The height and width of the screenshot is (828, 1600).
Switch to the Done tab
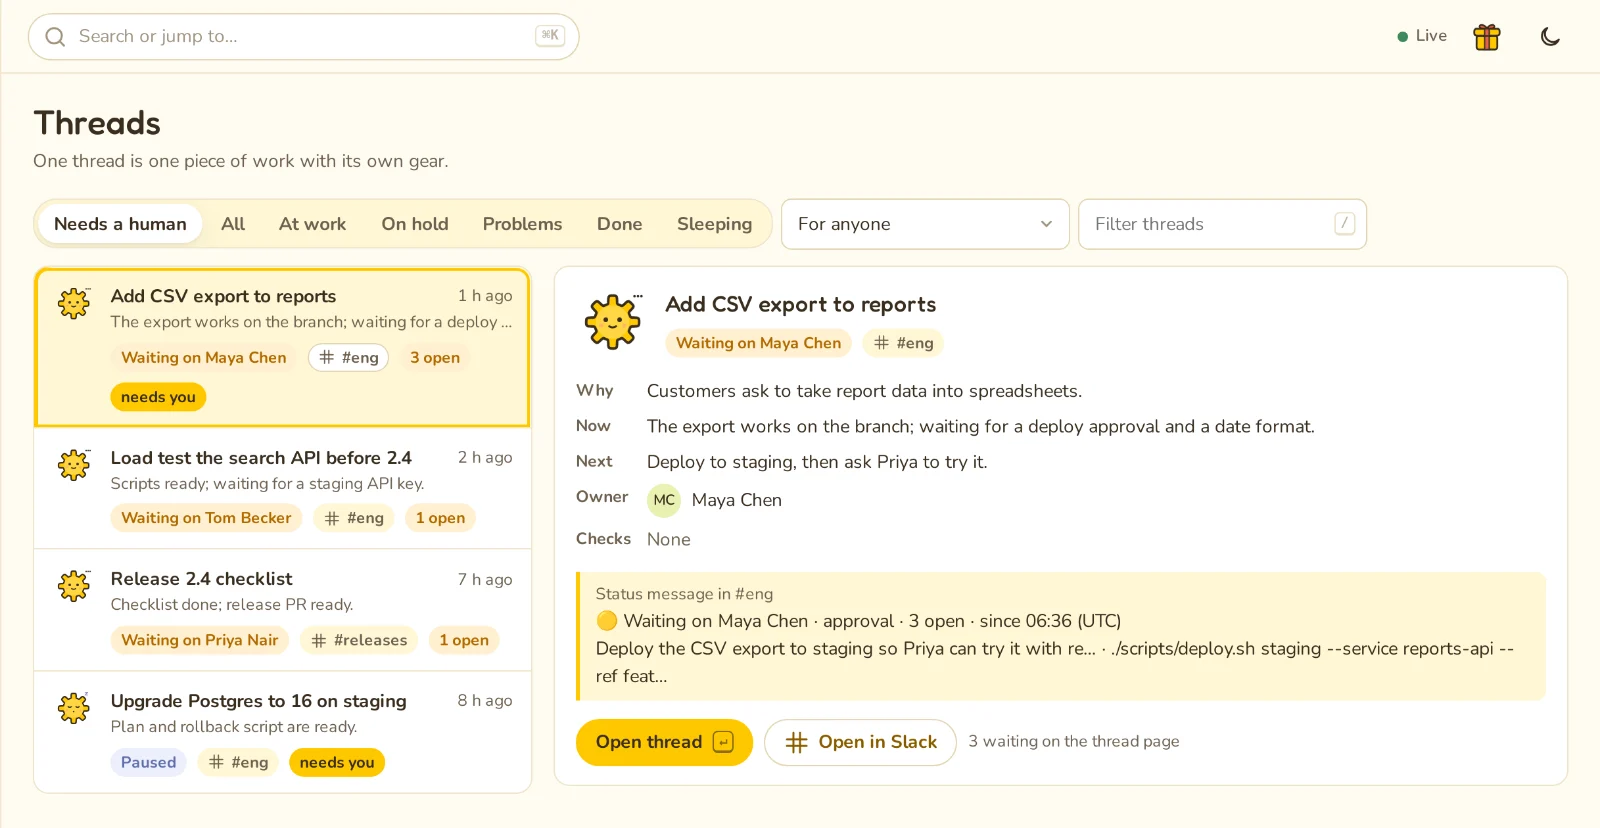point(620,224)
